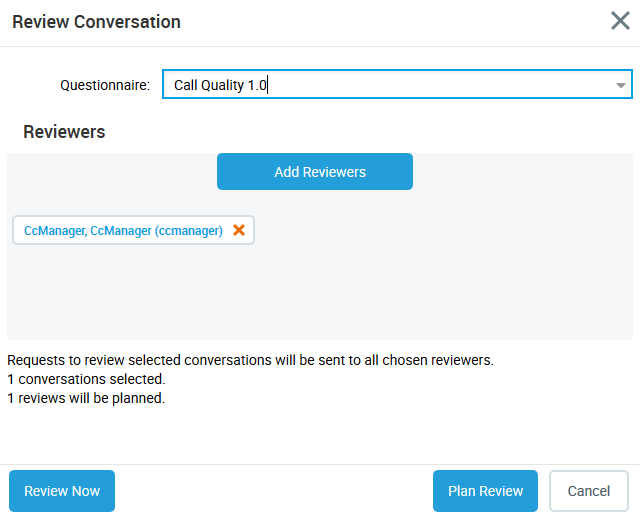Click the Call Quality 1.0 text field
The width and height of the screenshot is (640, 525).
(x=380, y=85)
